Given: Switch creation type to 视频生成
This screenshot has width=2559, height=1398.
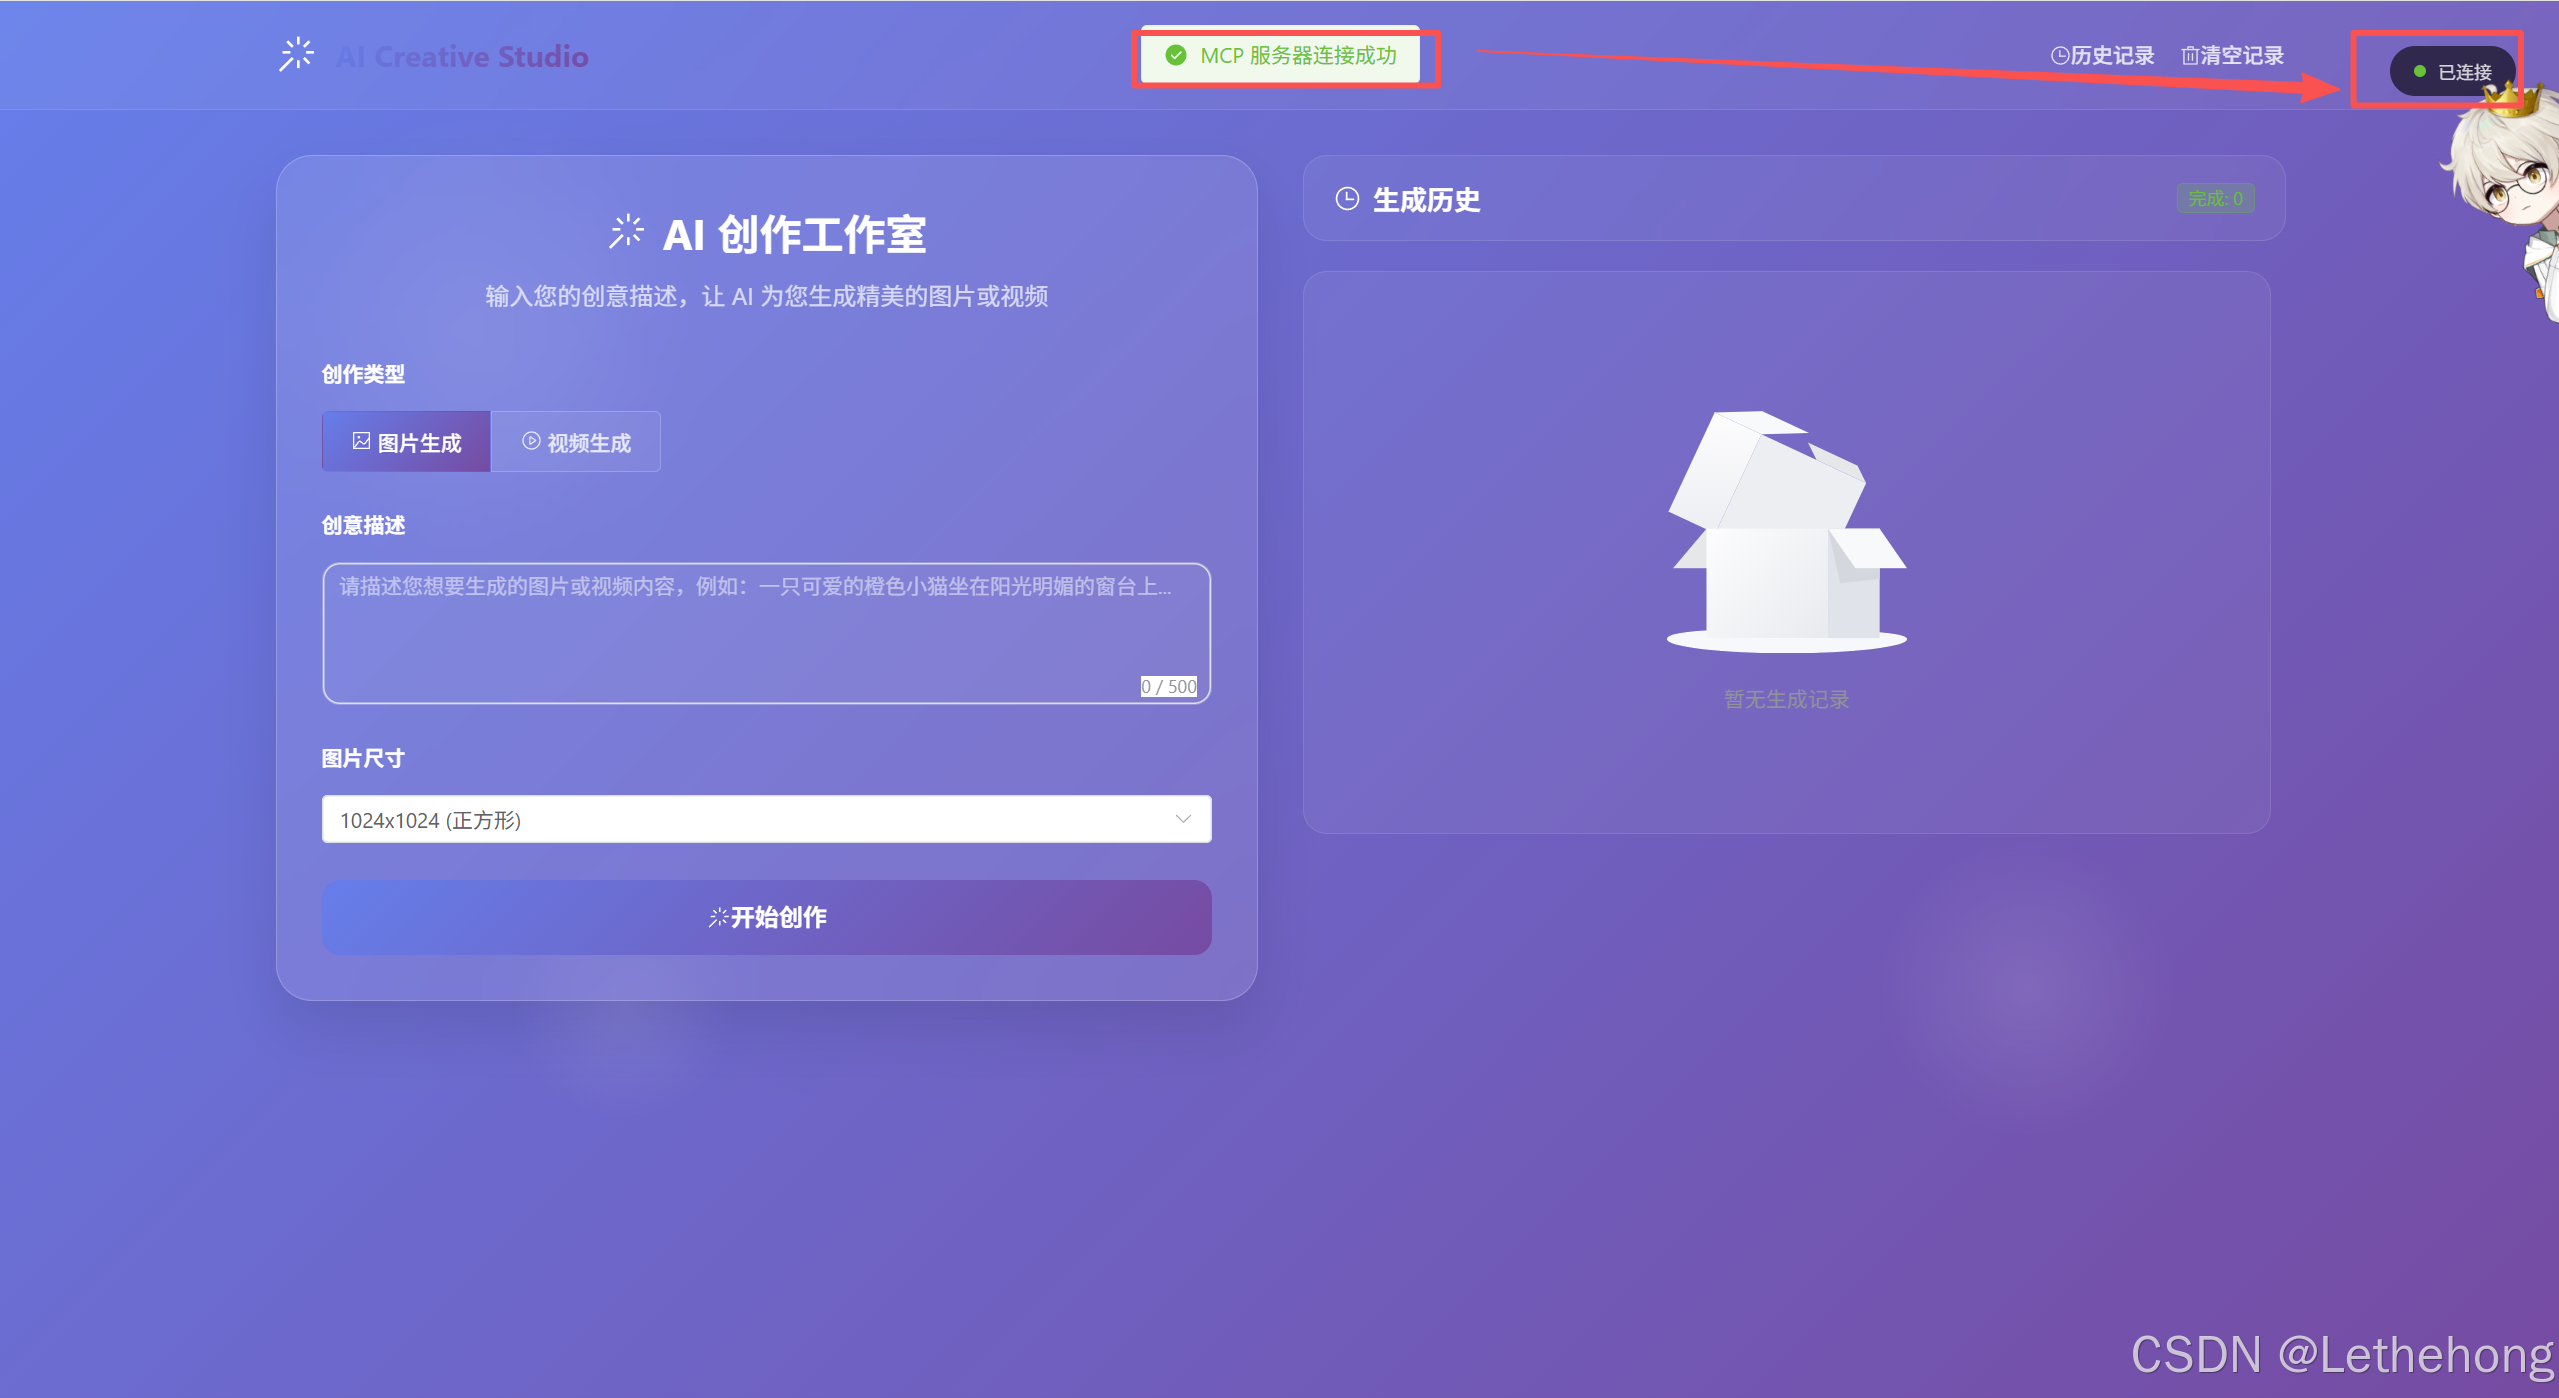Looking at the screenshot, I should click(x=576, y=442).
